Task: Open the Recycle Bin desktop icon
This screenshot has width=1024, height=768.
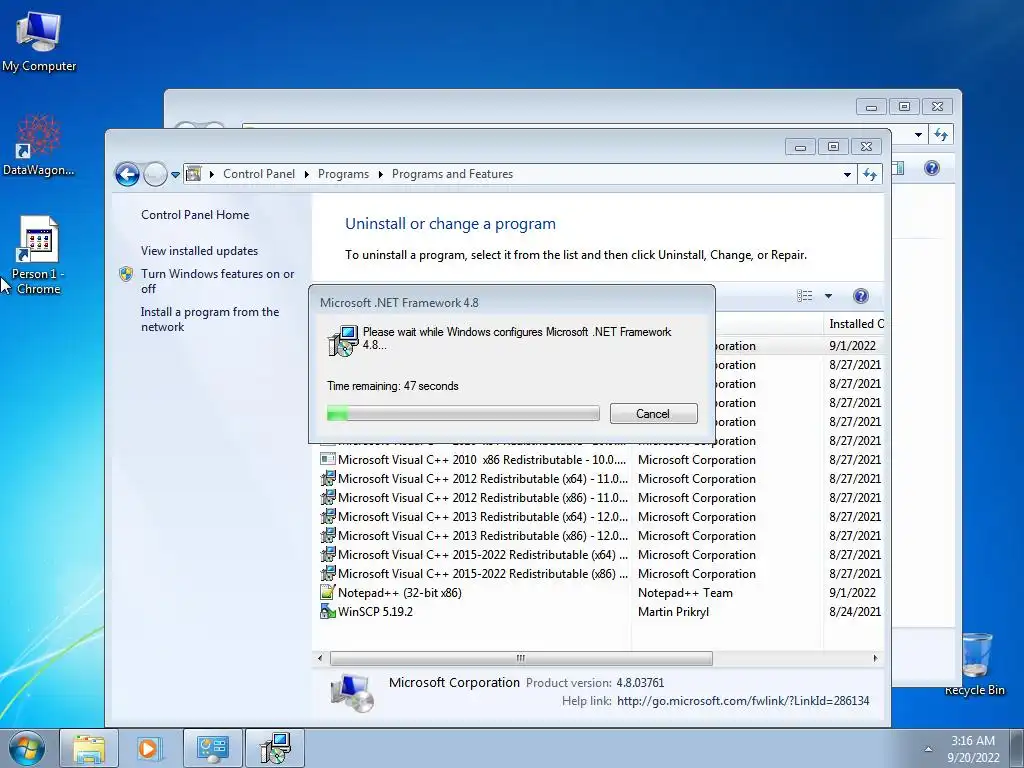Action: pyautogui.click(x=974, y=664)
